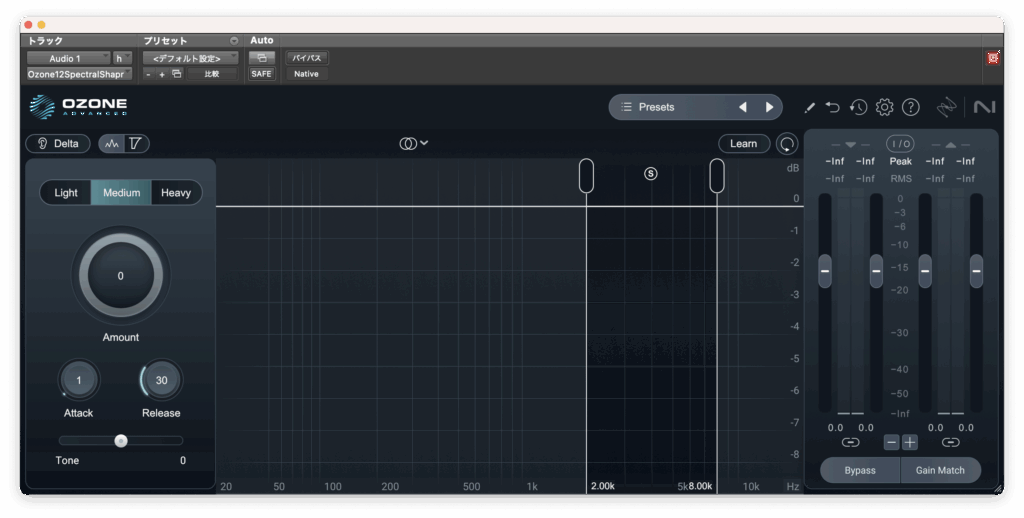The image size is (1024, 518).
Task: Open the Presets list
Action: [668, 107]
